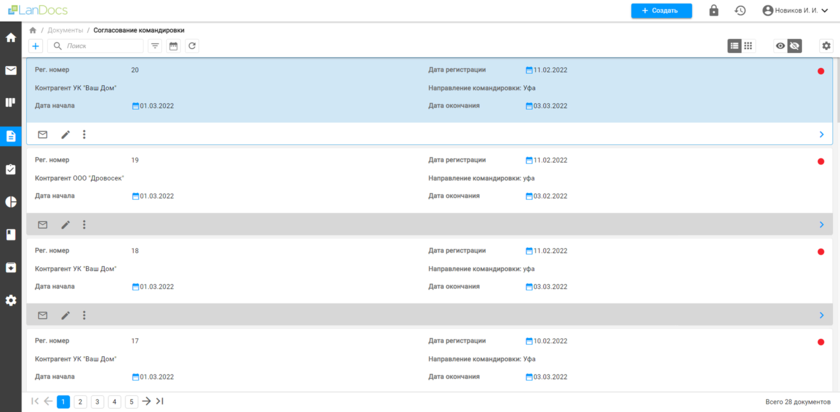The height and width of the screenshot is (412, 840).
Task: Expand document 20 with right chevron
Action: (x=821, y=134)
